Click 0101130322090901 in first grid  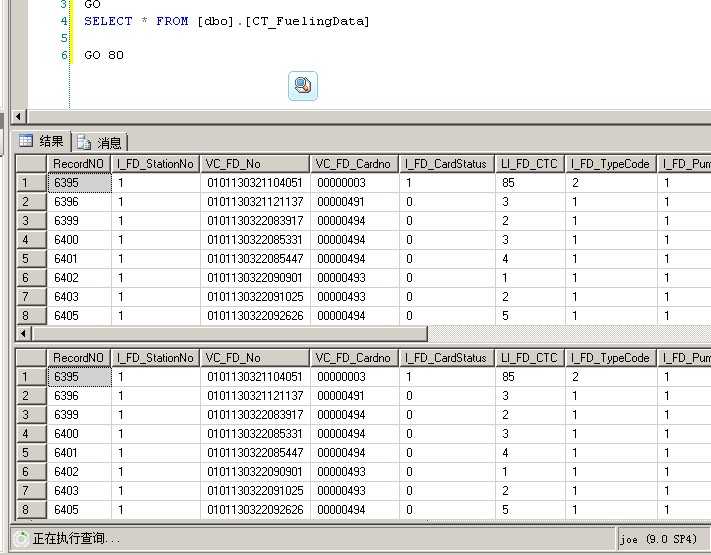(255, 278)
